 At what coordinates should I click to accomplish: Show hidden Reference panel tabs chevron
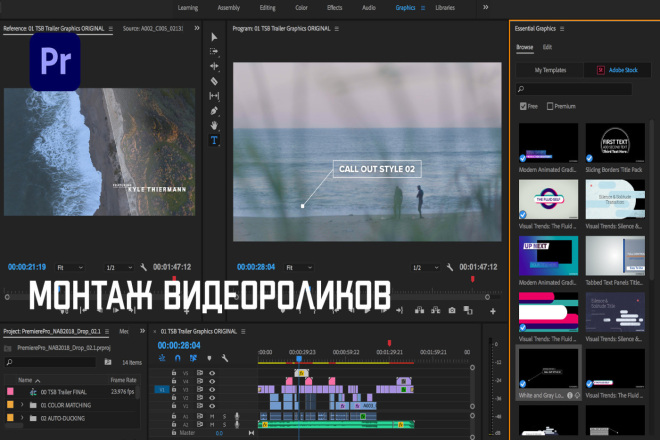click(197, 28)
